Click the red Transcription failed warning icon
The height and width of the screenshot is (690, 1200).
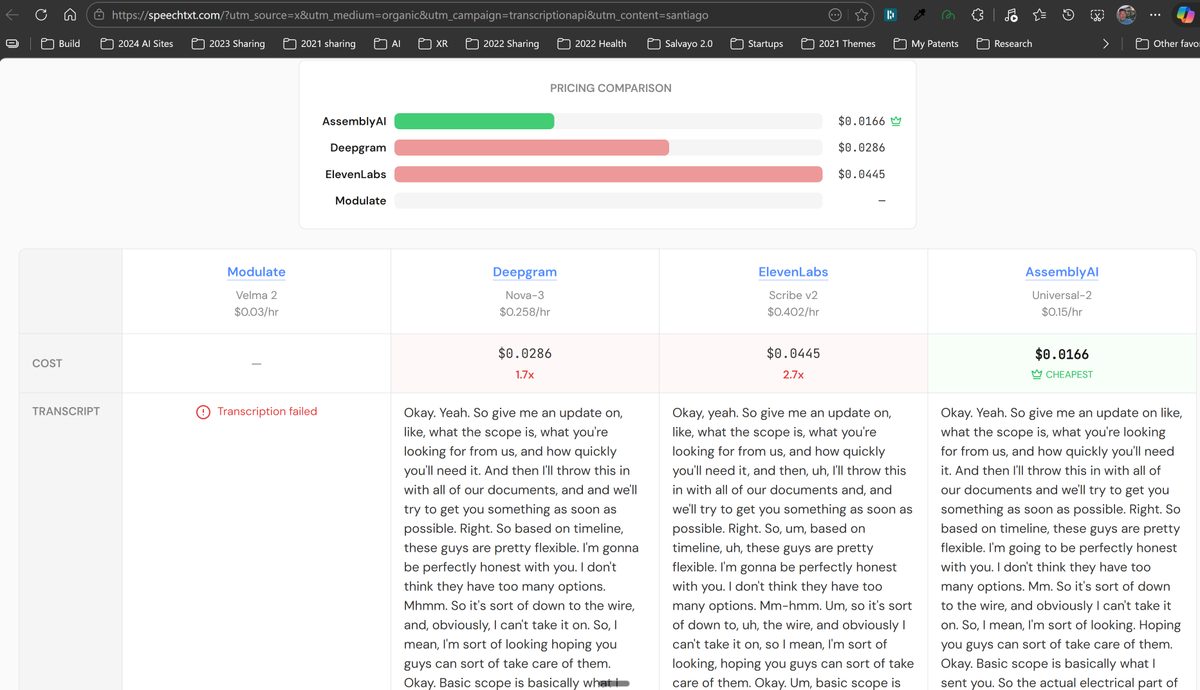[203, 412]
